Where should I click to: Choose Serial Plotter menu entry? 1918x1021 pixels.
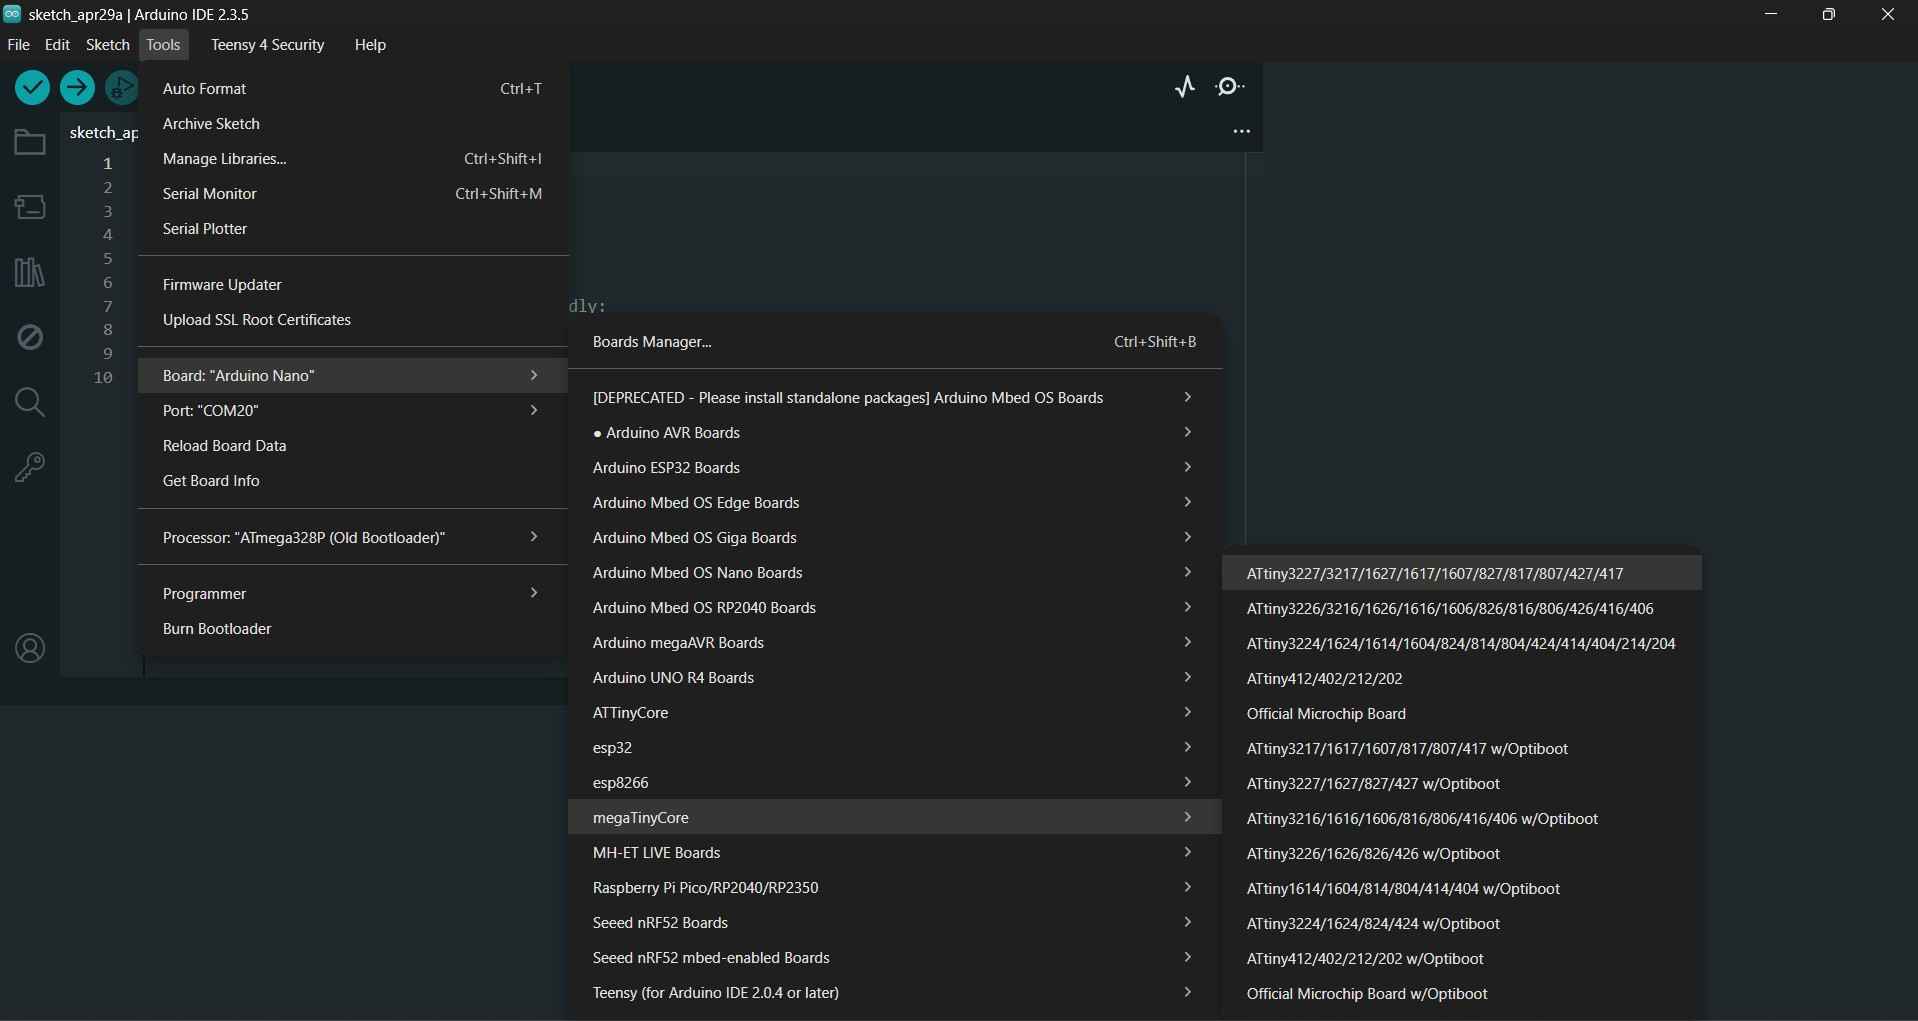coord(353,229)
